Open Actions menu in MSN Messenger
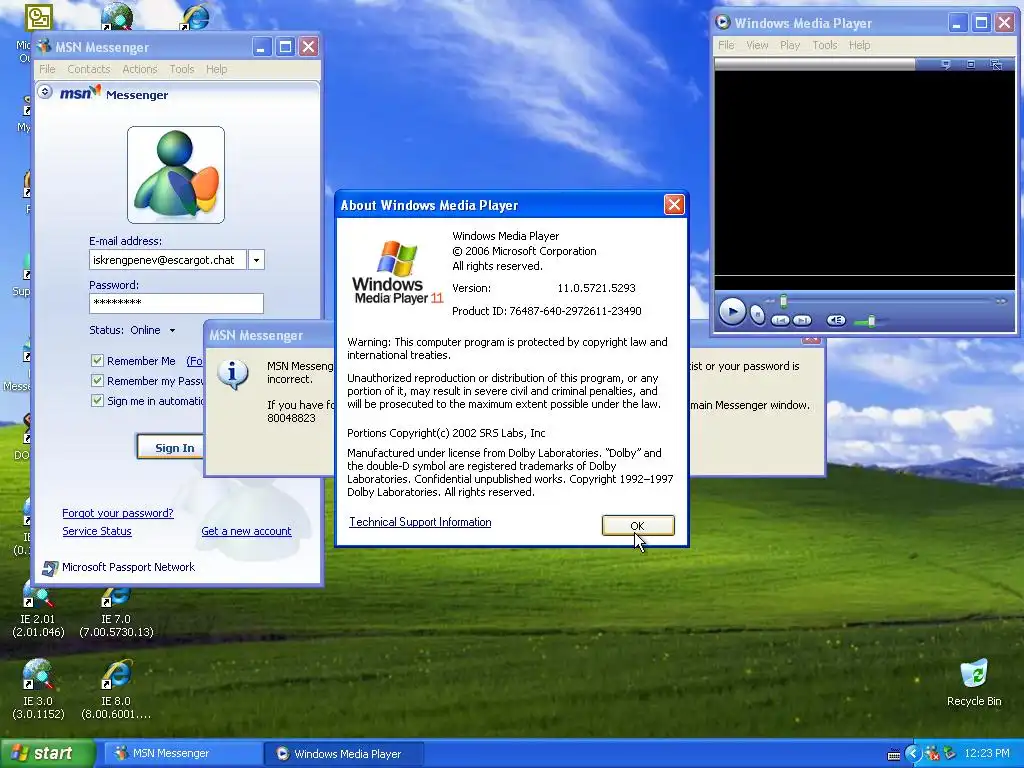This screenshot has height=768, width=1024. click(139, 69)
